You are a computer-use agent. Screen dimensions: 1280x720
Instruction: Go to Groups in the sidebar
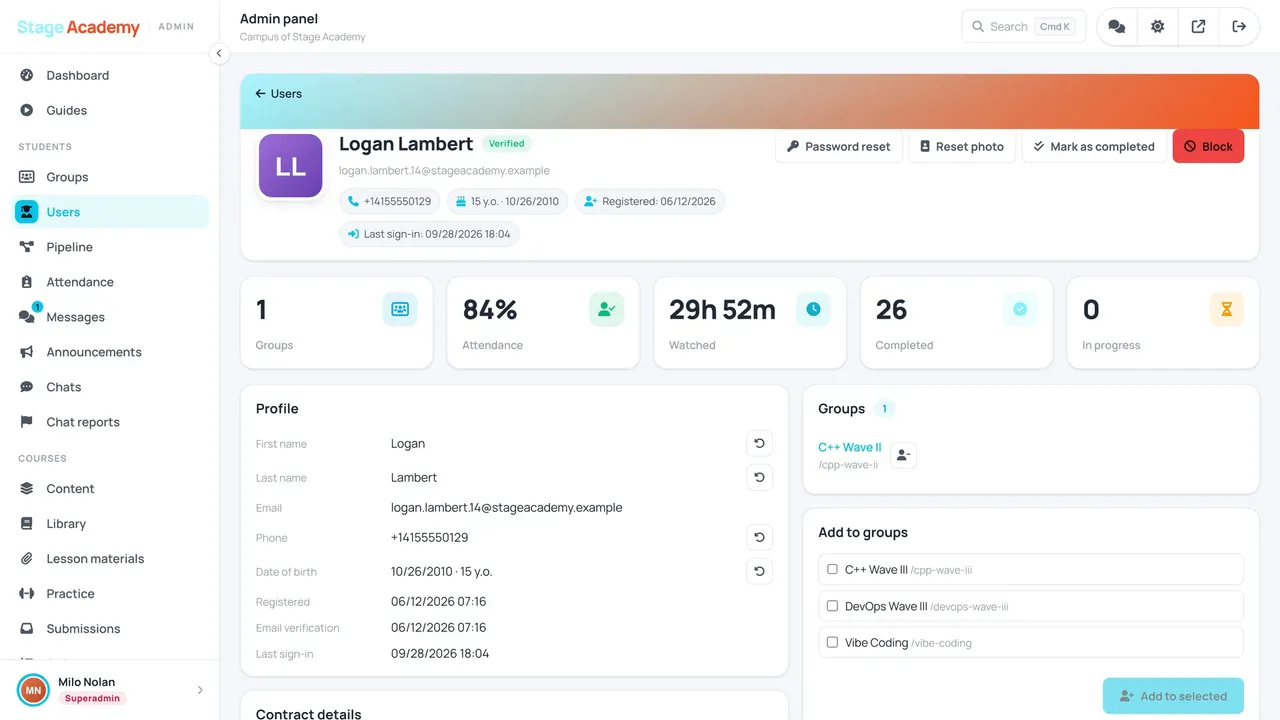click(x=112, y=177)
